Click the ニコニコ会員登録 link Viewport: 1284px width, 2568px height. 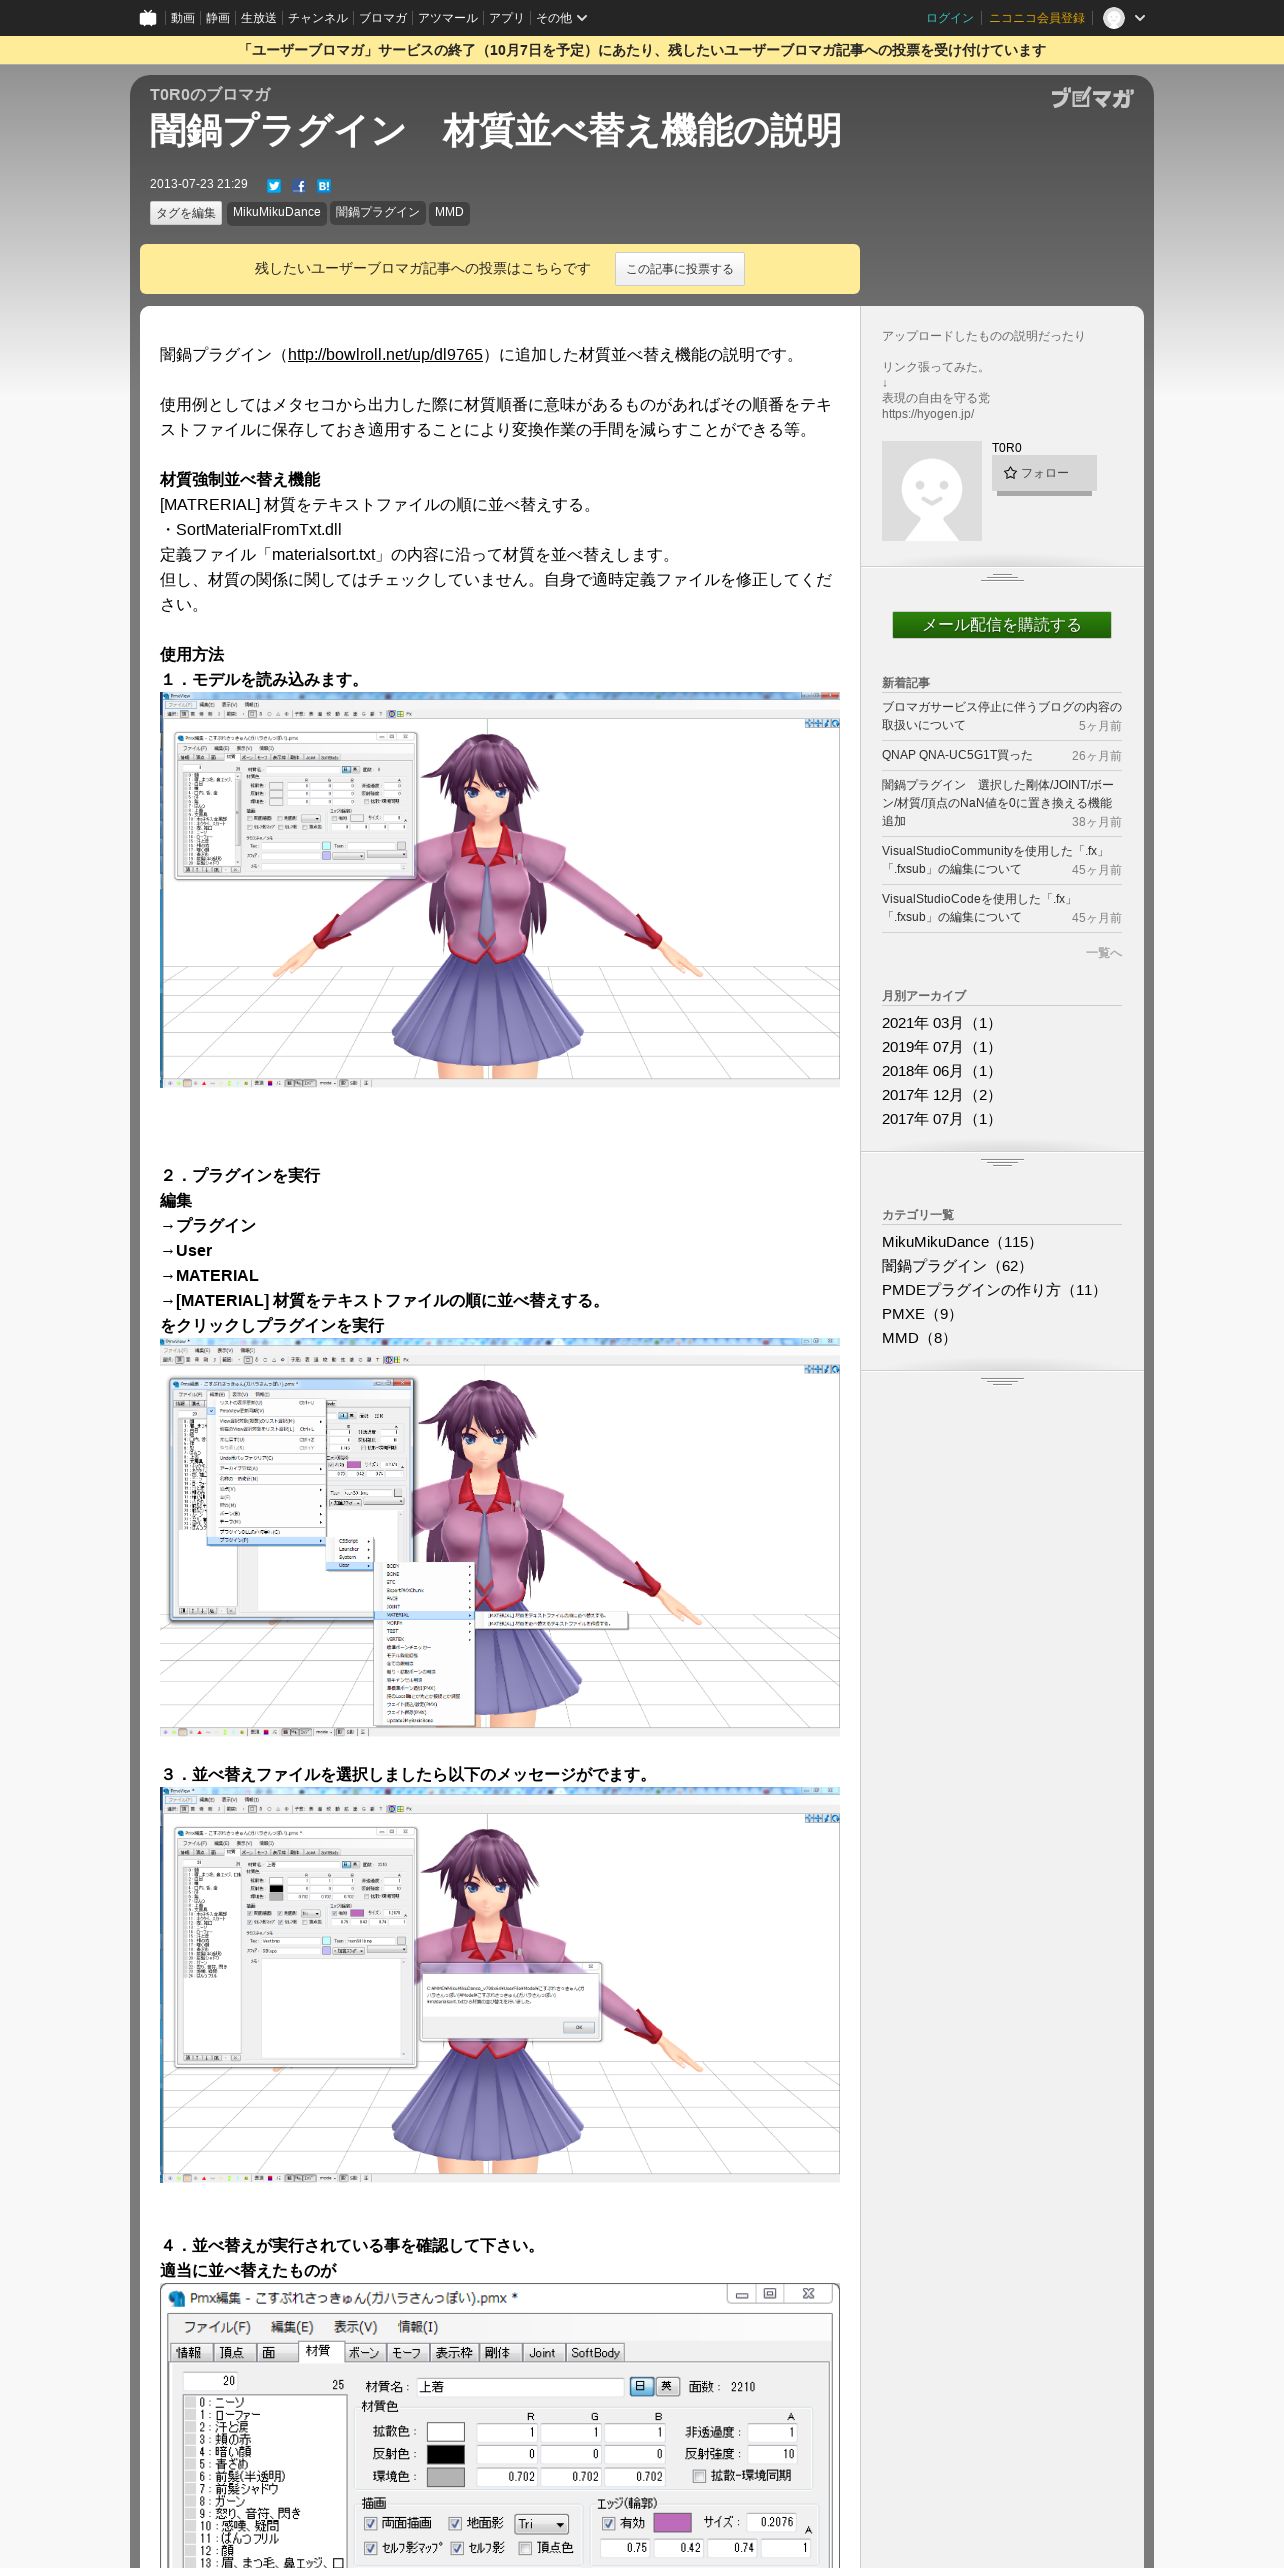click(x=1037, y=18)
